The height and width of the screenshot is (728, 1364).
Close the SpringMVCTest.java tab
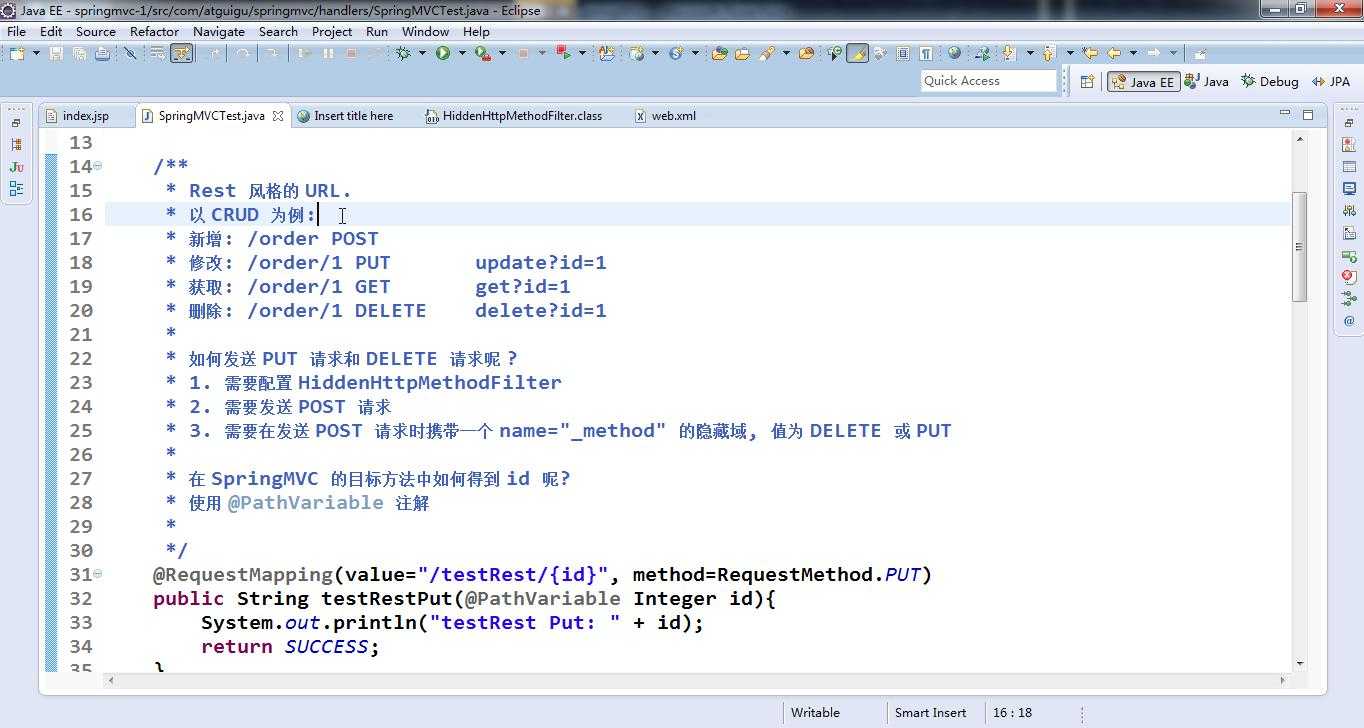coord(278,116)
